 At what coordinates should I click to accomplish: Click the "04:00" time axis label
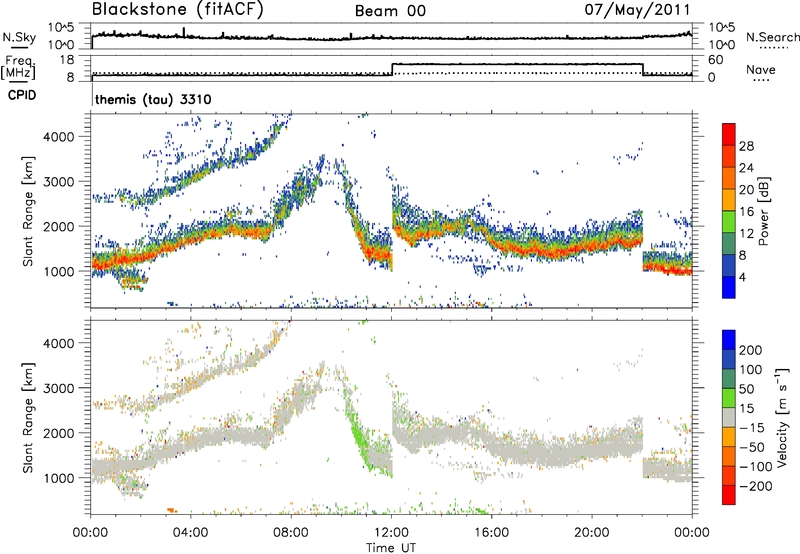click(x=191, y=533)
